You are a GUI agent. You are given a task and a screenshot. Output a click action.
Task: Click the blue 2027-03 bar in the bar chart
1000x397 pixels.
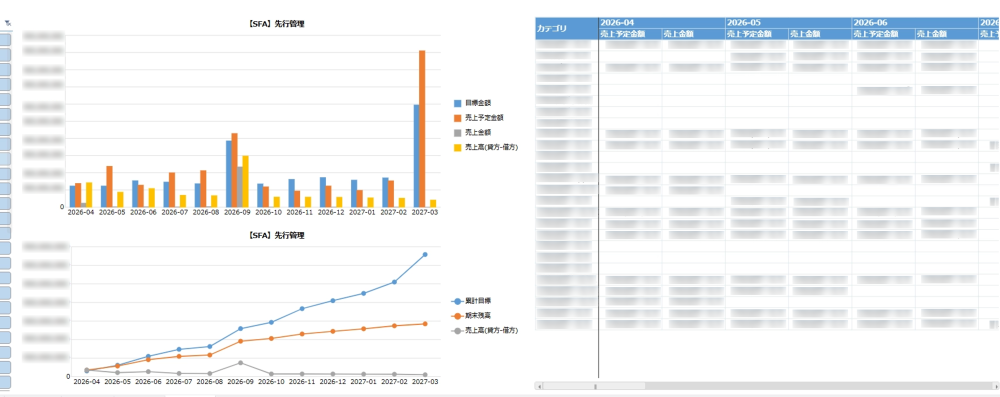(x=416, y=156)
